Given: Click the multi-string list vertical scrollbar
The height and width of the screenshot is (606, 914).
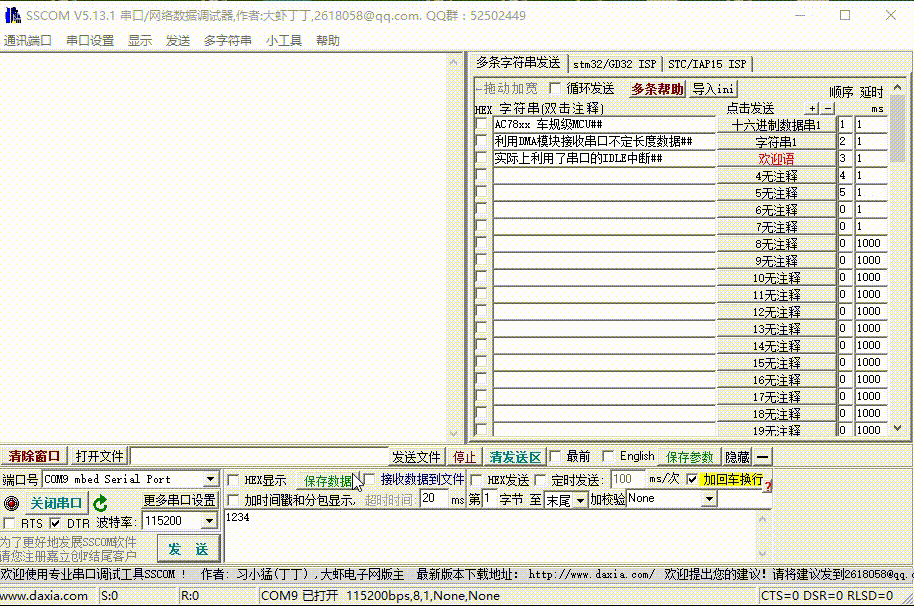Looking at the screenshot, I should coord(898,258).
